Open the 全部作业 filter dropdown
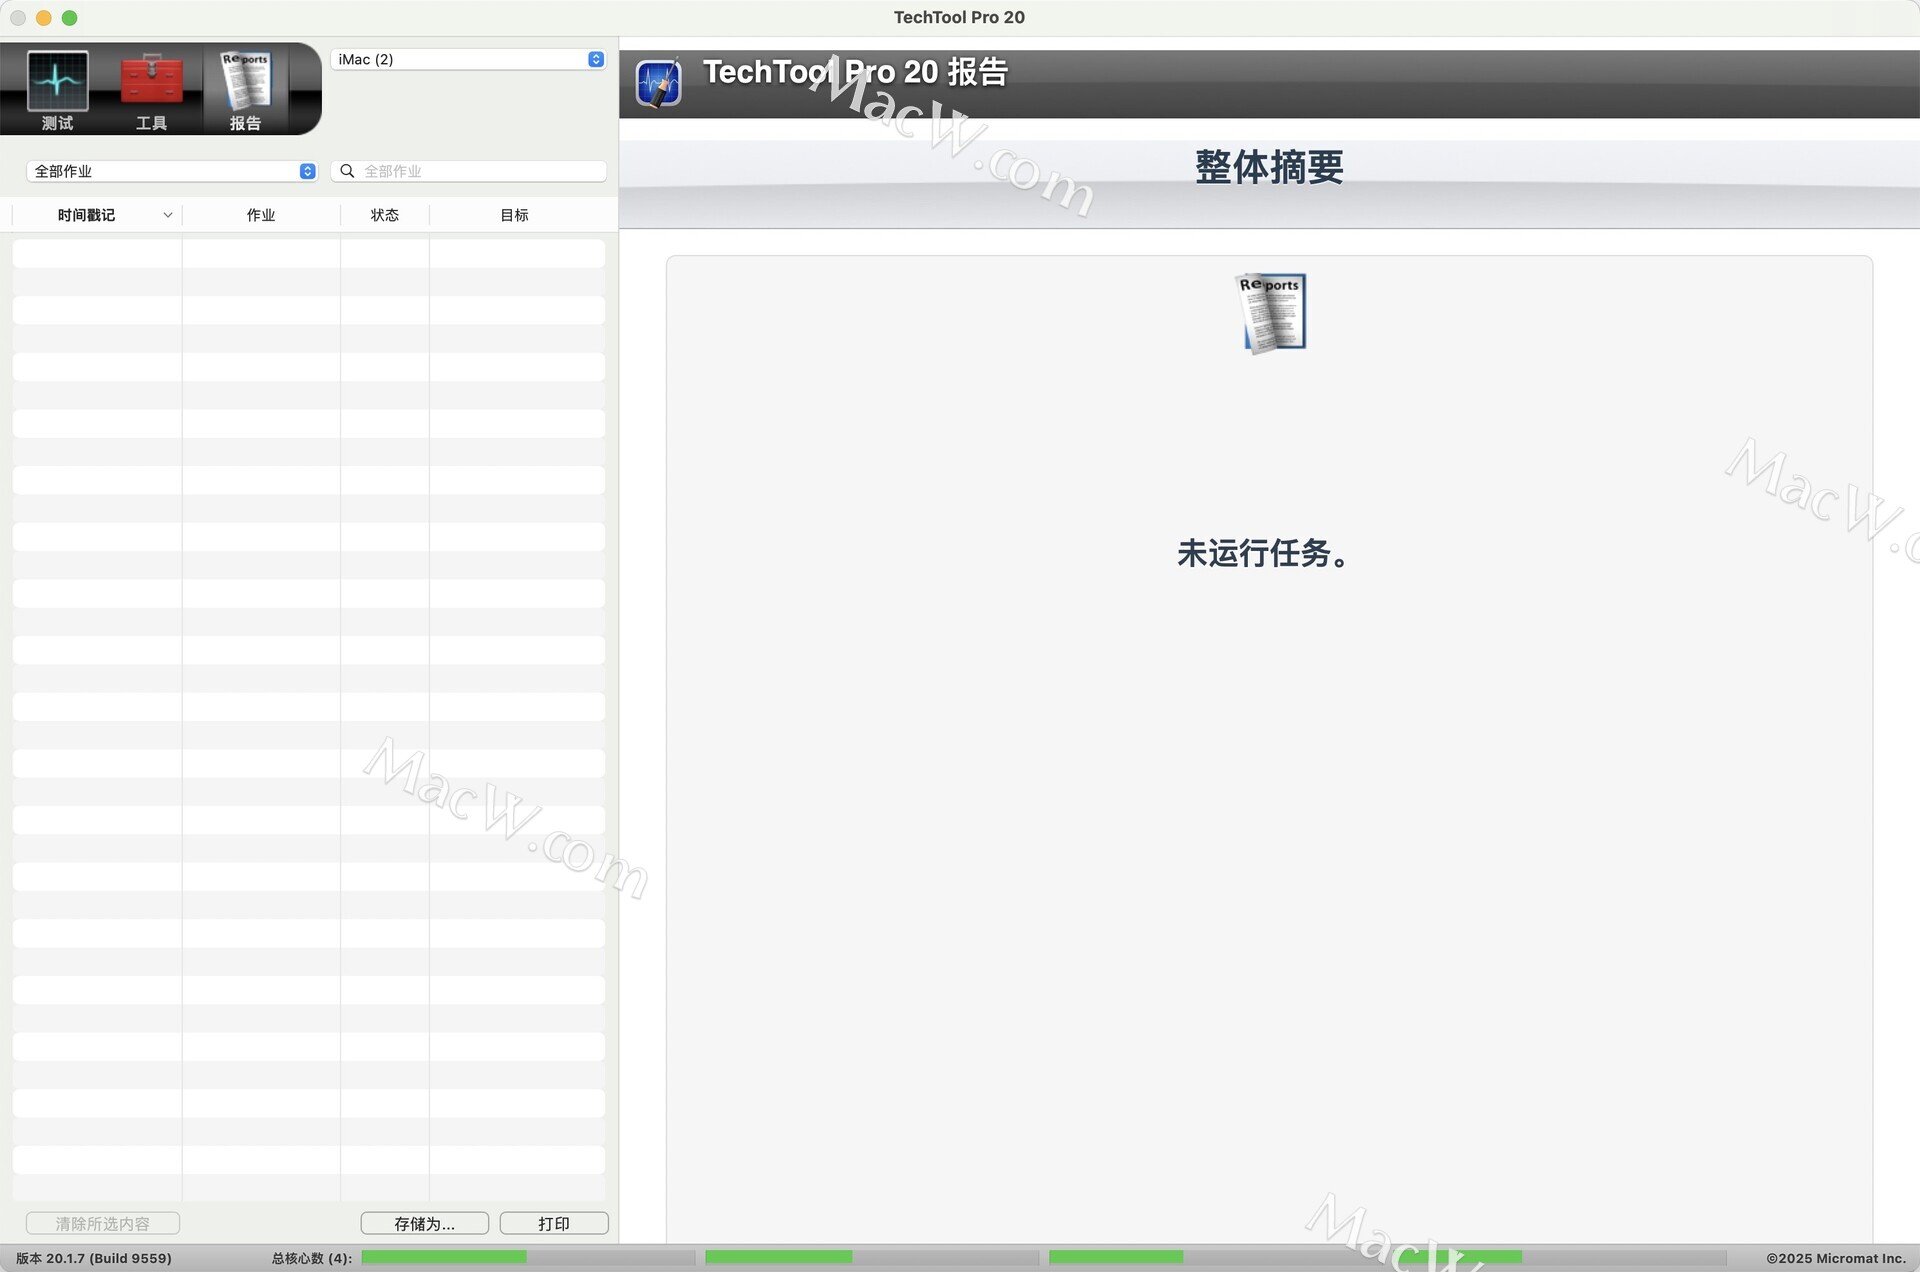 (172, 171)
